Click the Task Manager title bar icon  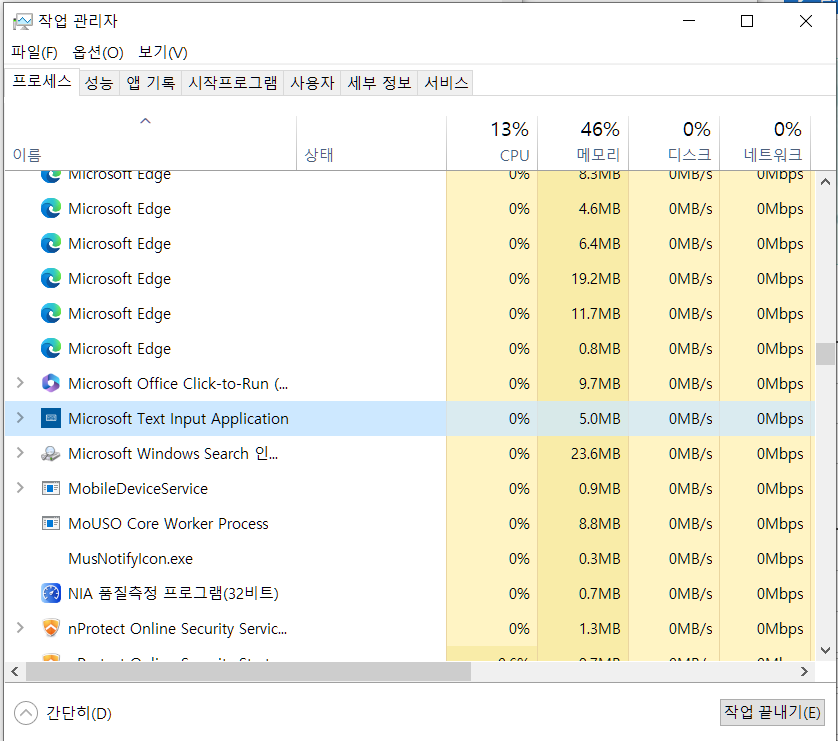[x=22, y=21]
